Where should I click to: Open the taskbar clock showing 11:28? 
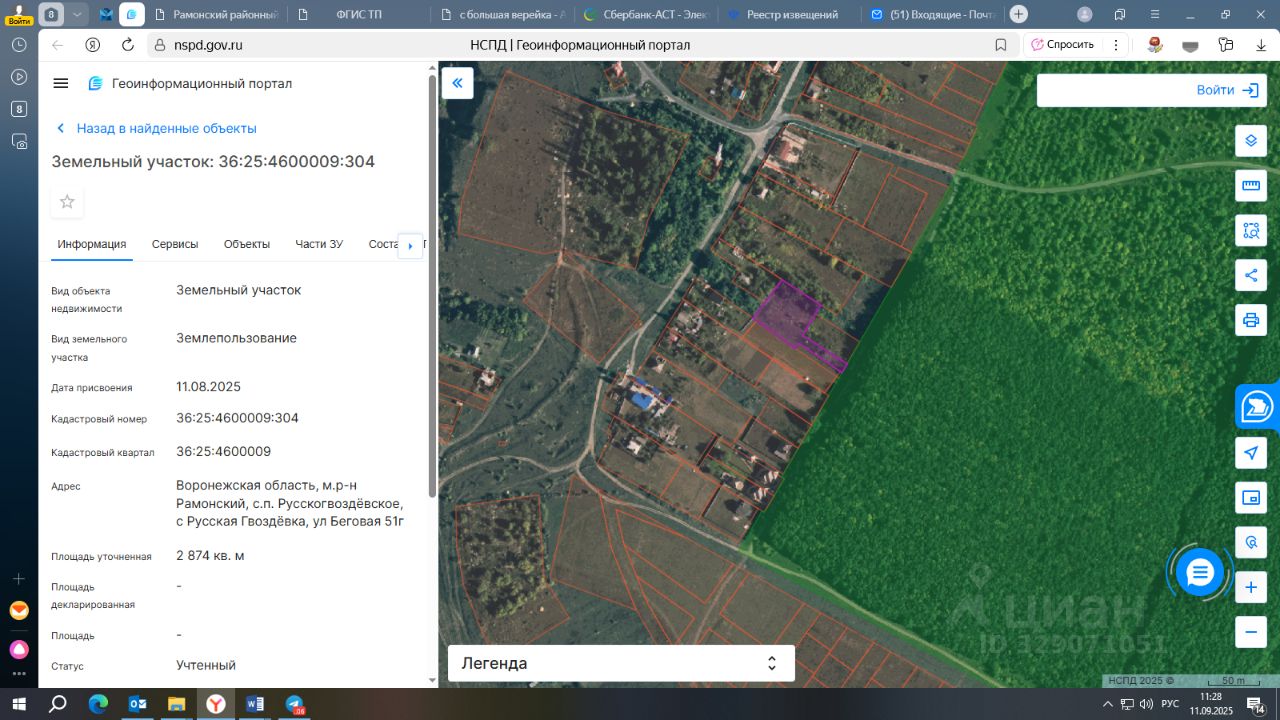click(1211, 704)
